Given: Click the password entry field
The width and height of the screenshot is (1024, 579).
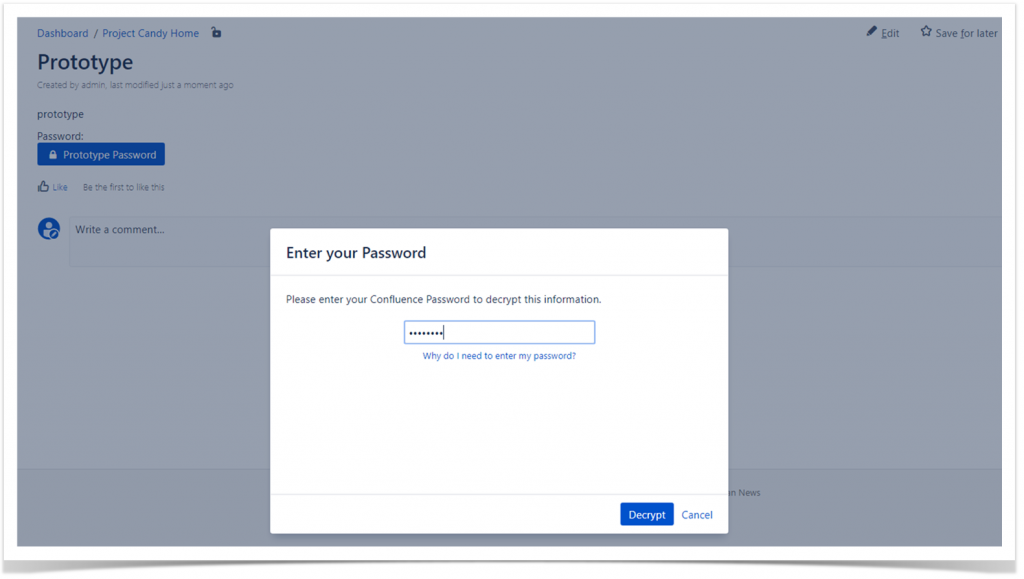Looking at the screenshot, I should [x=499, y=331].
